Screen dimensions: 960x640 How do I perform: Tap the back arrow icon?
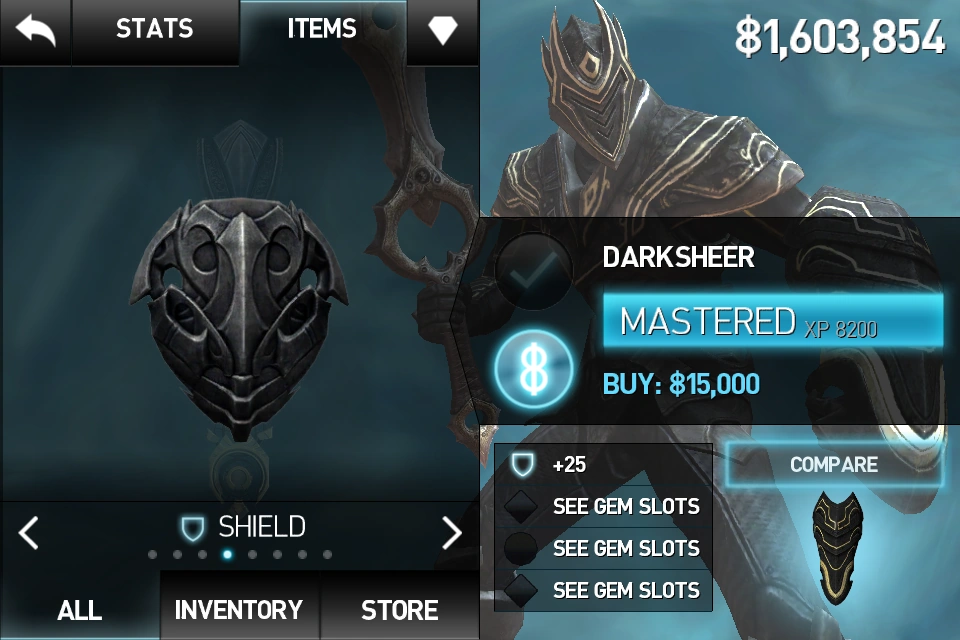(x=35, y=31)
